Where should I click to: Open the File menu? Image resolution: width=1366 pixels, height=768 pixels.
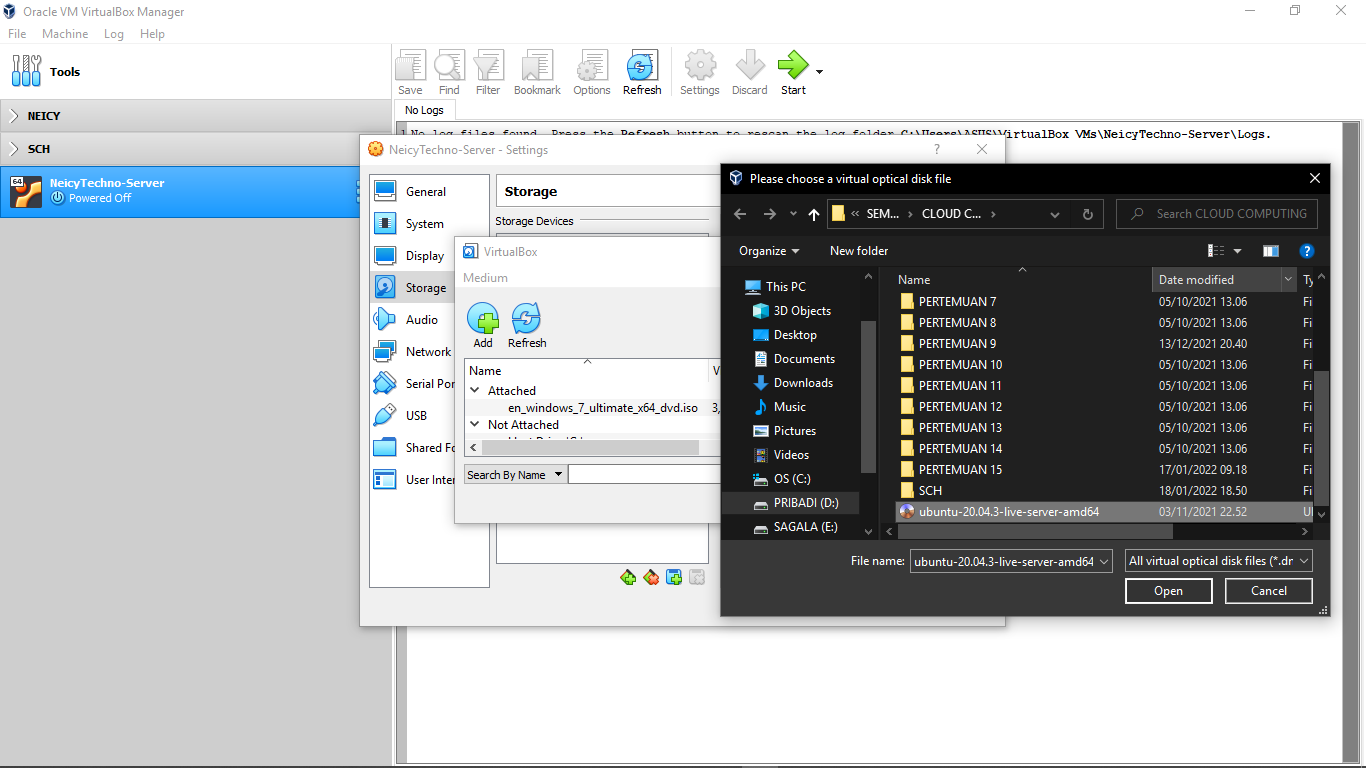tap(17, 34)
